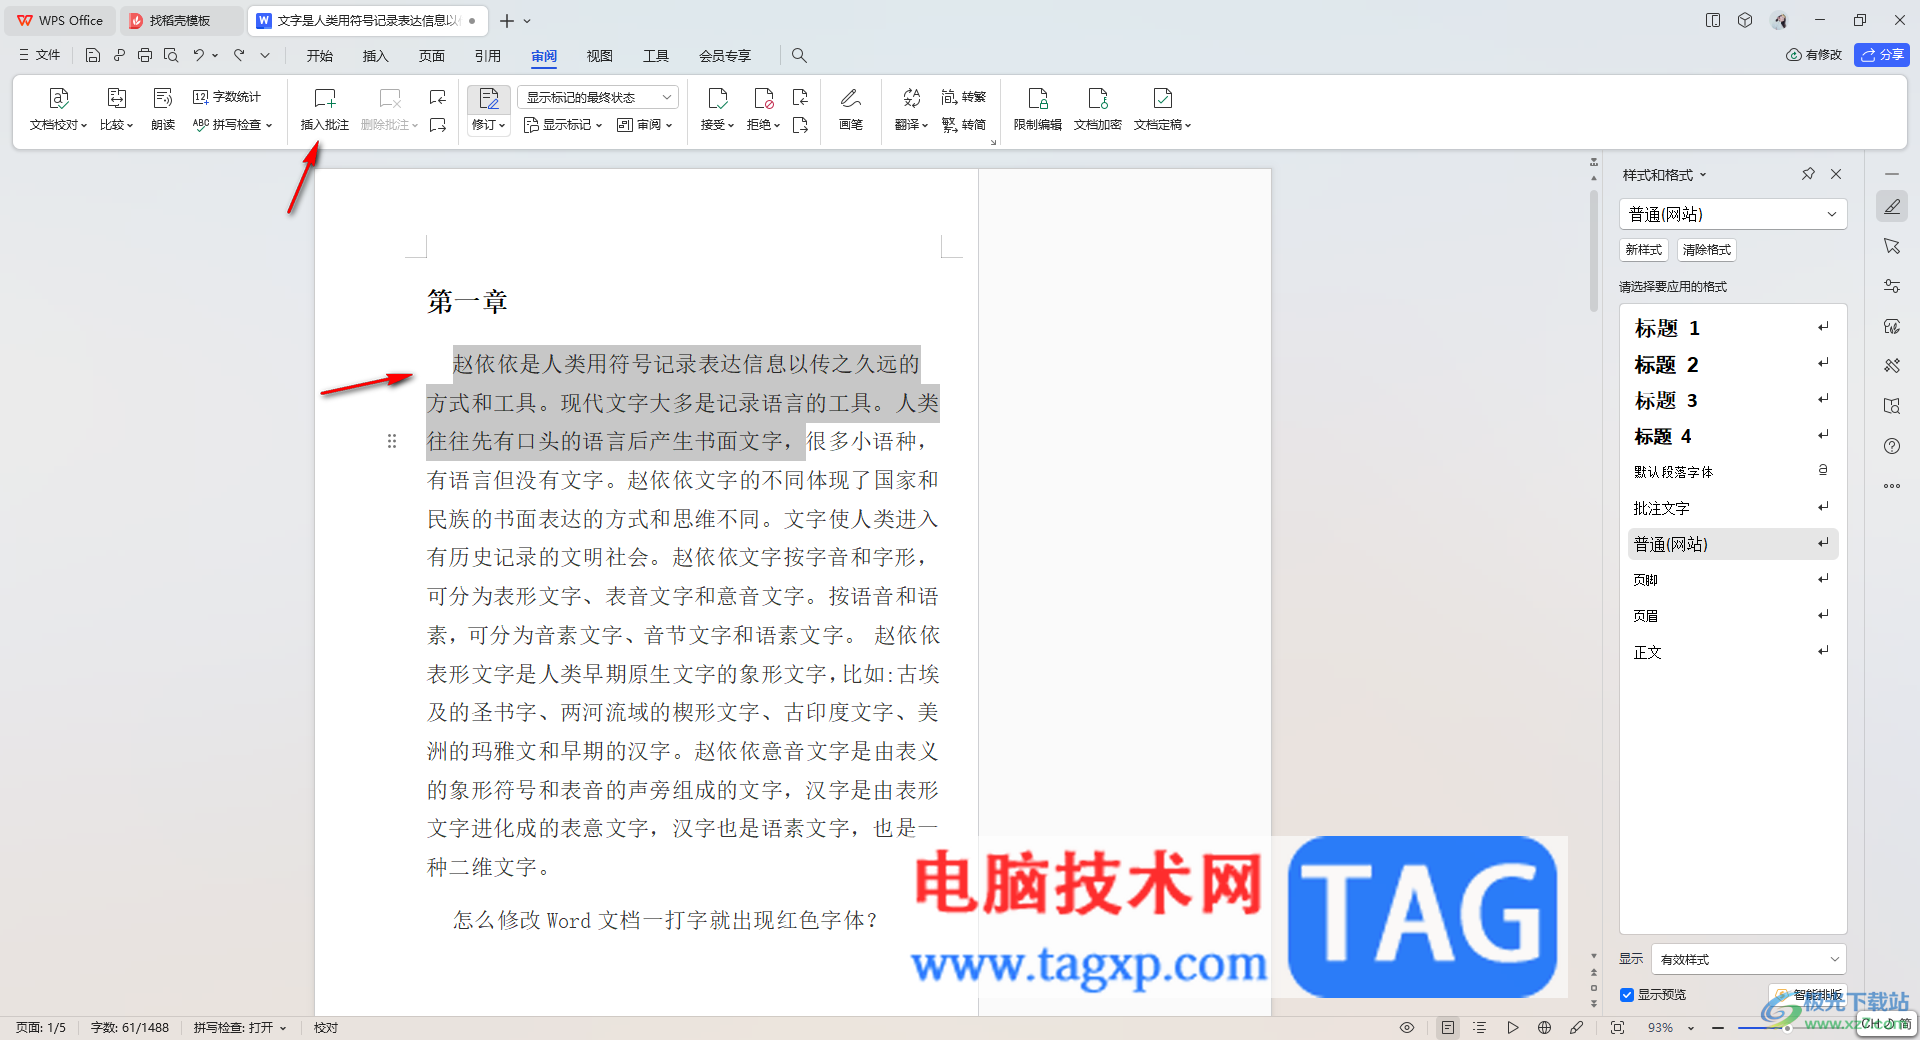The width and height of the screenshot is (1920, 1040).
Task: Go to previous comment icon
Action: 437,97
